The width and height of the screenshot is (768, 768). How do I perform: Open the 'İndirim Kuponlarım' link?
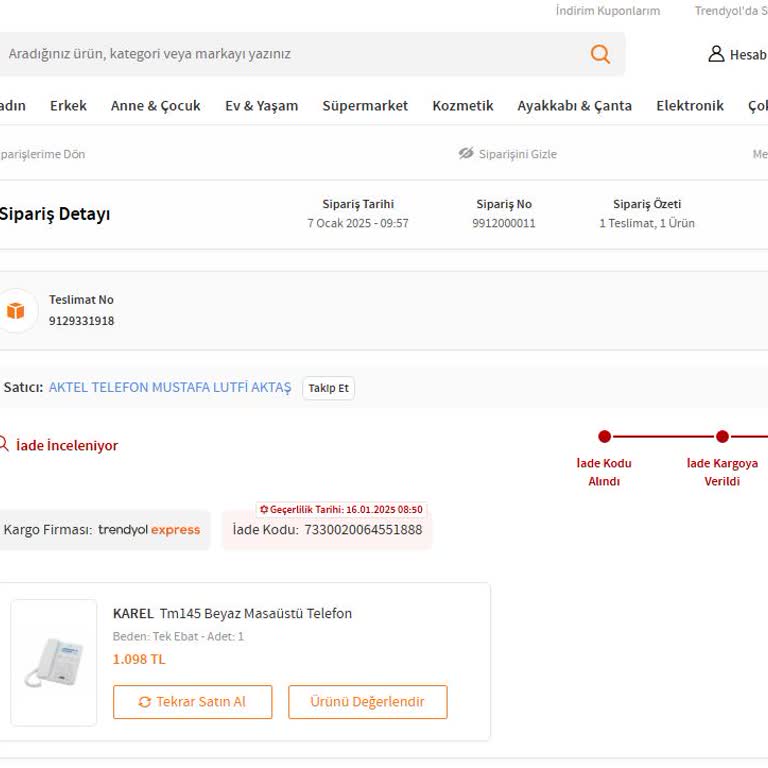tap(608, 11)
